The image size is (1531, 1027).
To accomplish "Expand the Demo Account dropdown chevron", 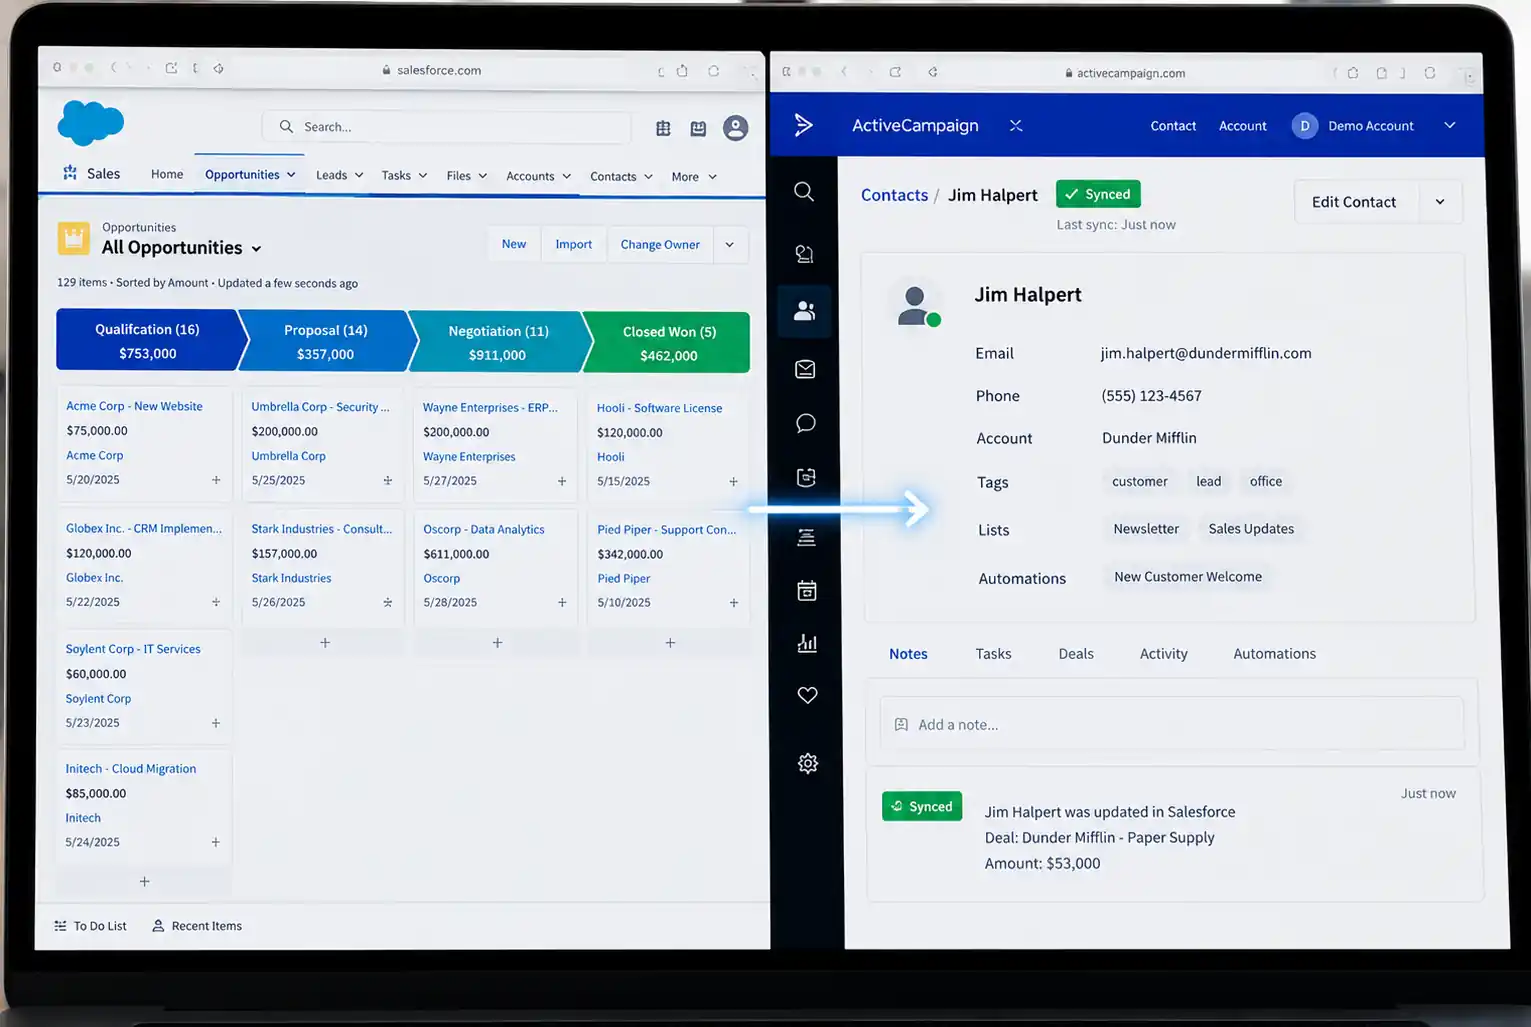I will point(1450,125).
